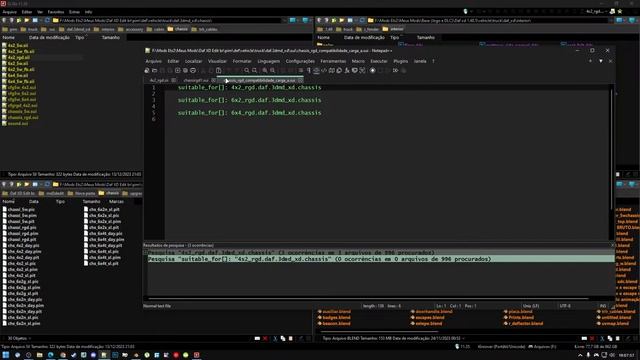The width and height of the screenshot is (640, 360).
Task: Open the Localizar menu in Notepad++
Action: (193, 61)
